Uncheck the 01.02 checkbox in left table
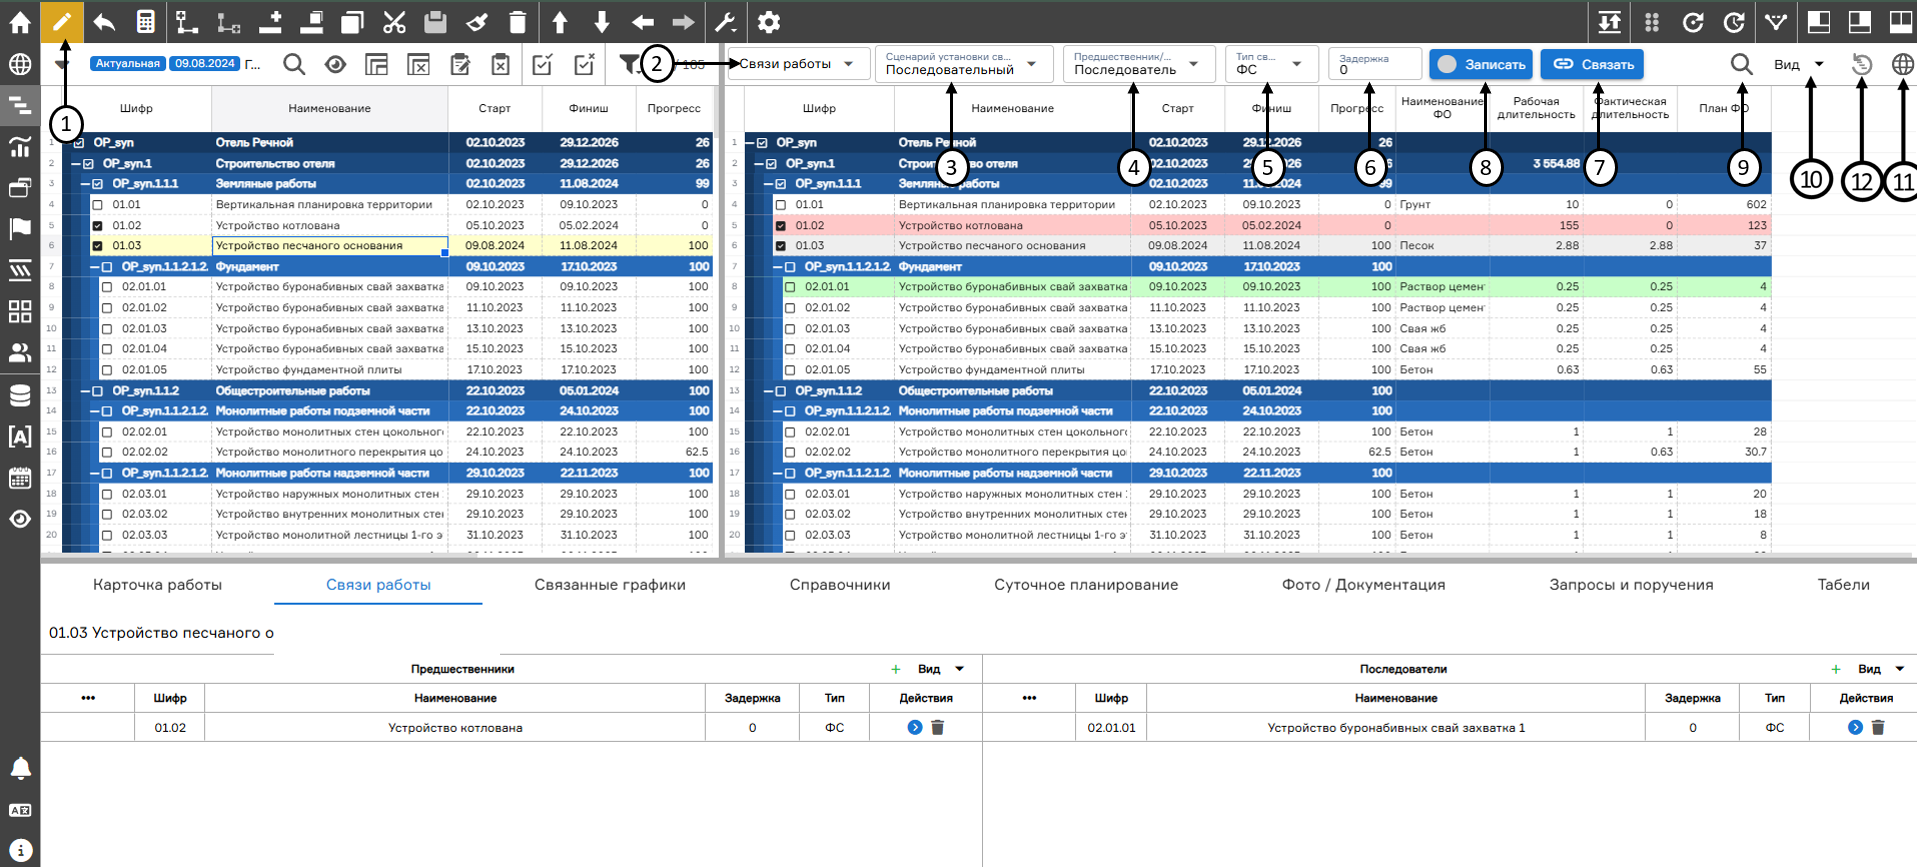The image size is (1917, 867). pos(97,226)
